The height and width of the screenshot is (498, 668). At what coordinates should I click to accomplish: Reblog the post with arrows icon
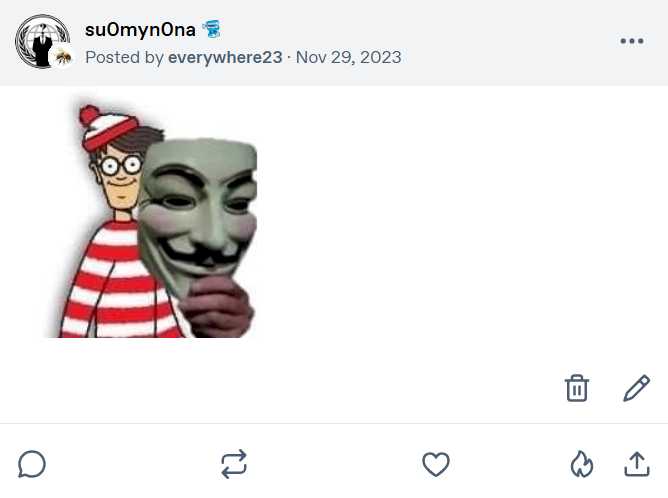(234, 464)
